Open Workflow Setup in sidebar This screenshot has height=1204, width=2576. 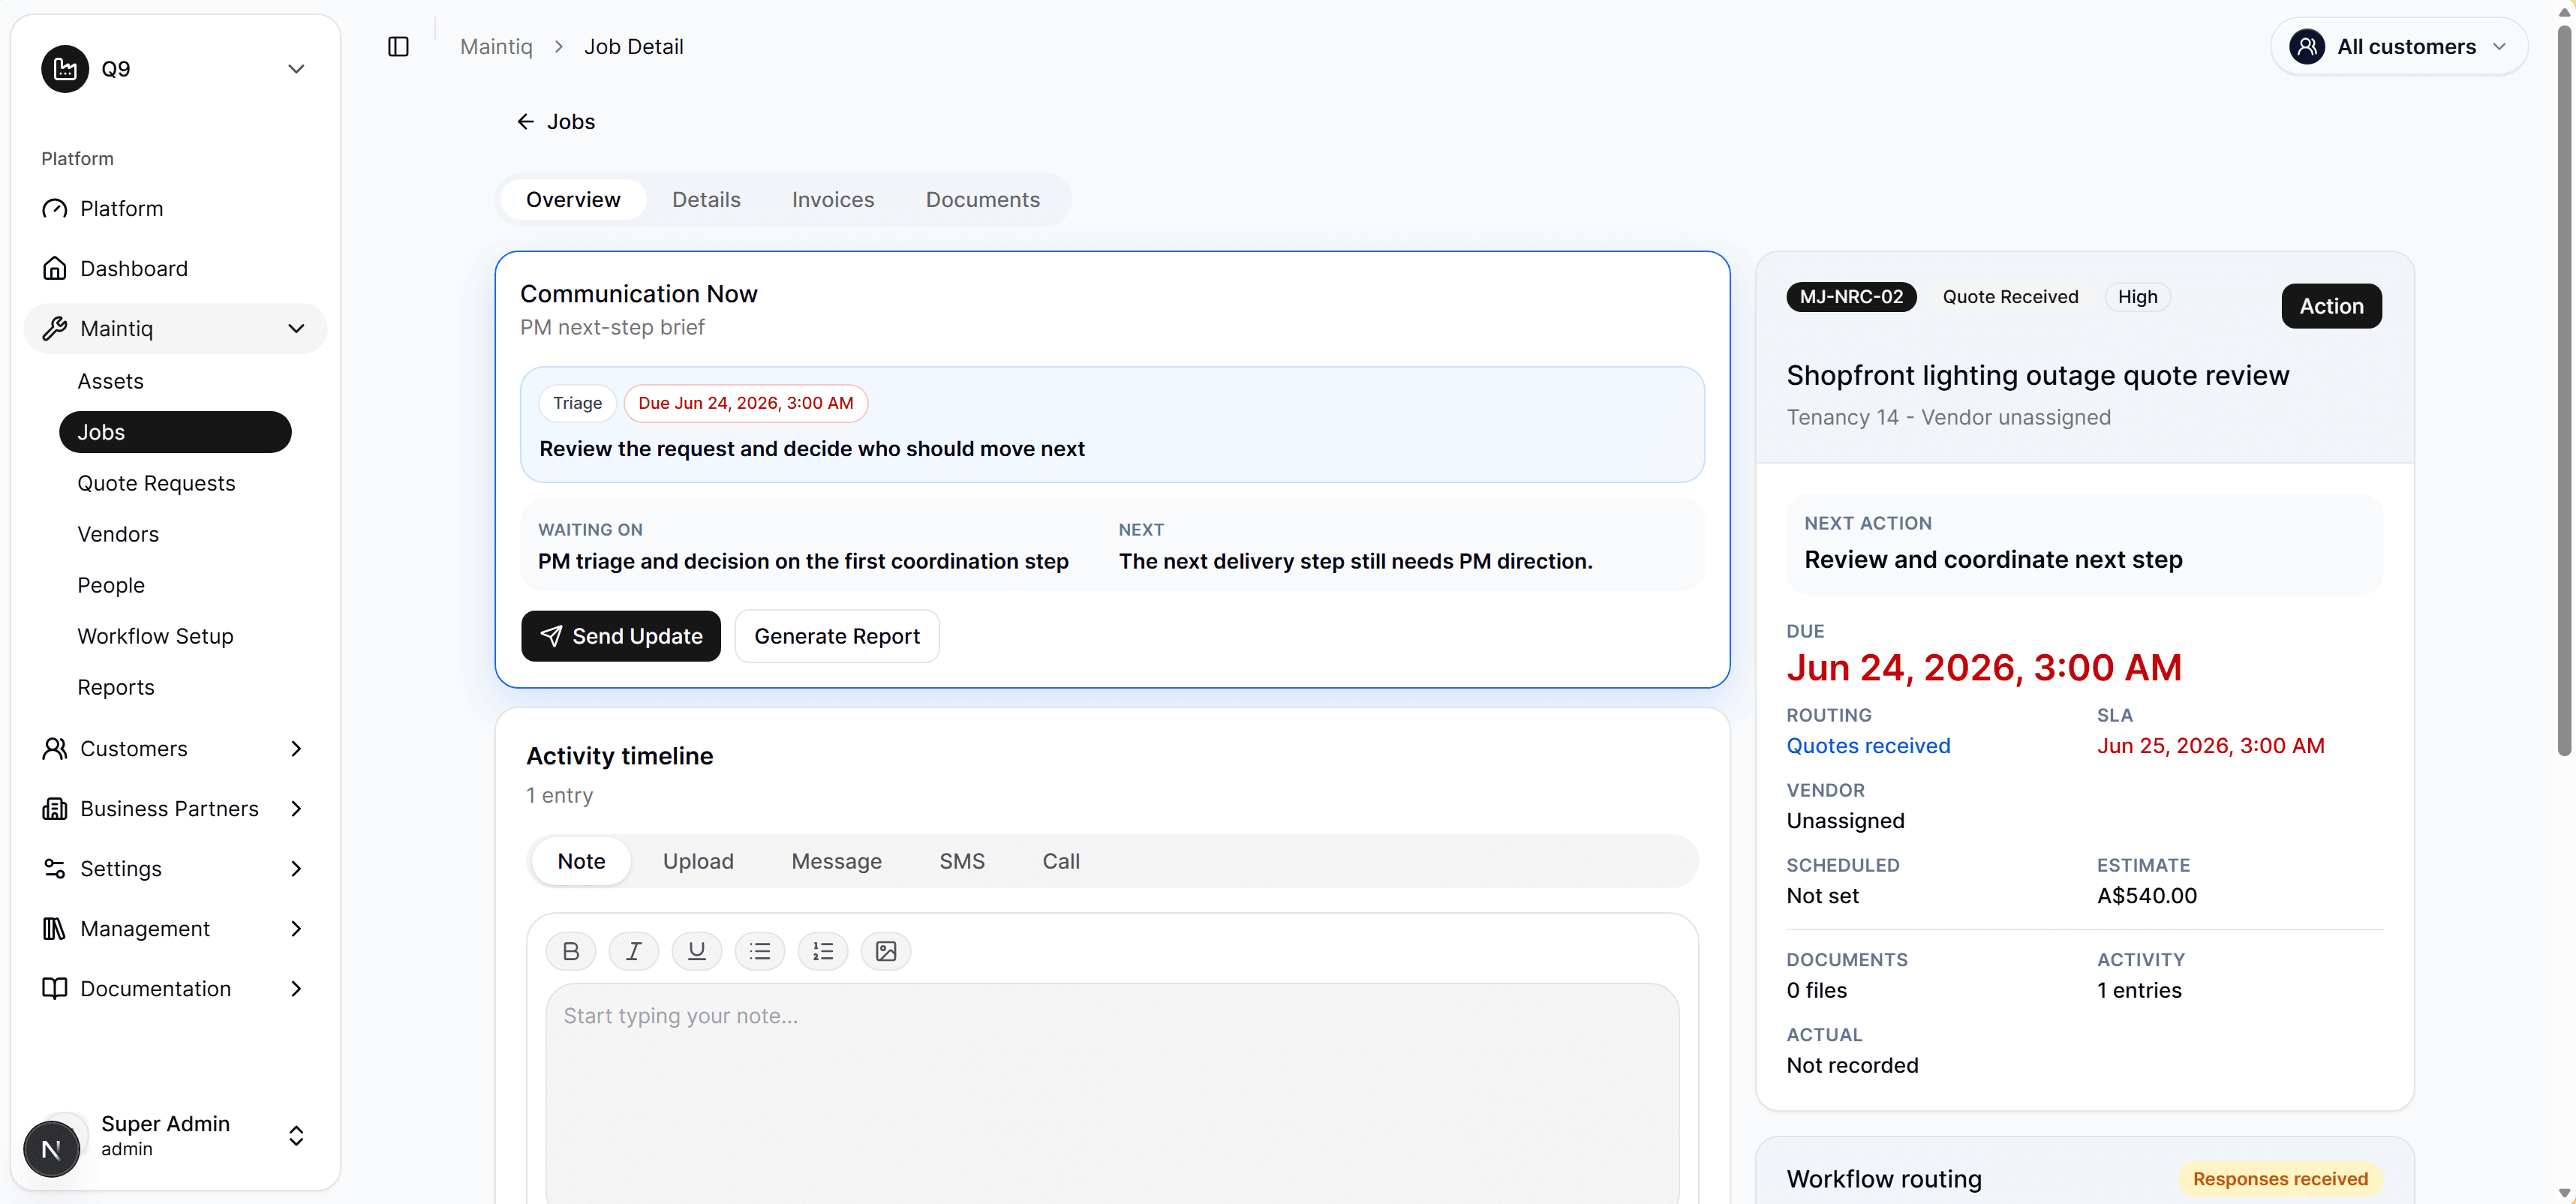[155, 637]
